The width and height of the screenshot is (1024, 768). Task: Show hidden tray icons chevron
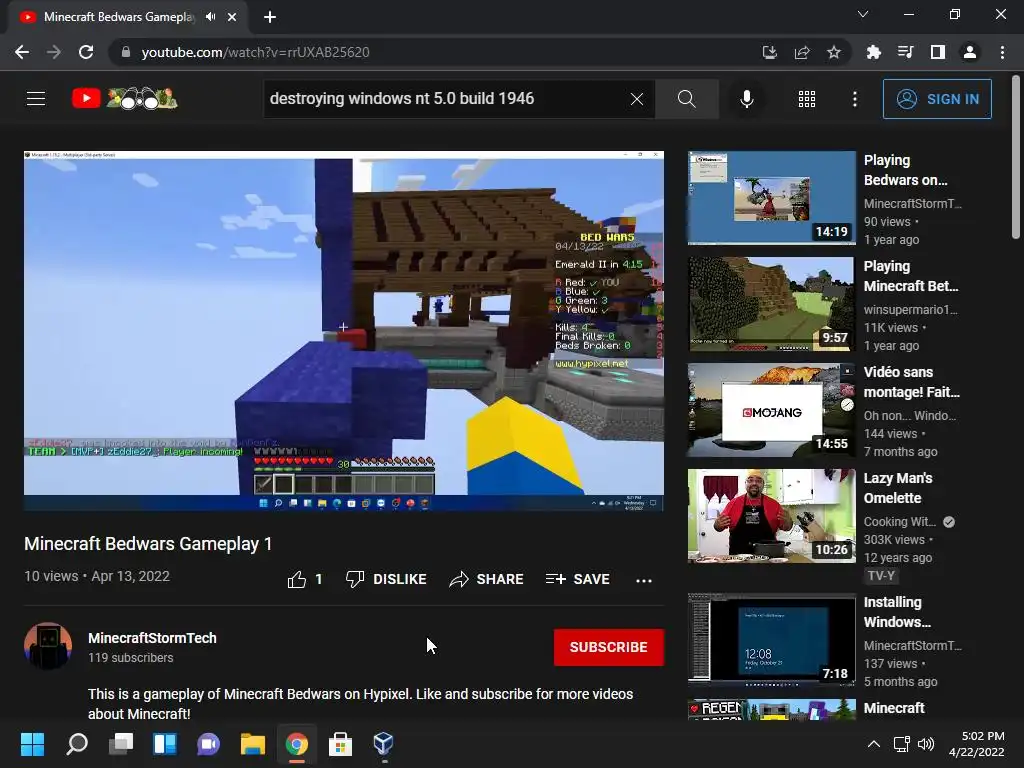873,744
